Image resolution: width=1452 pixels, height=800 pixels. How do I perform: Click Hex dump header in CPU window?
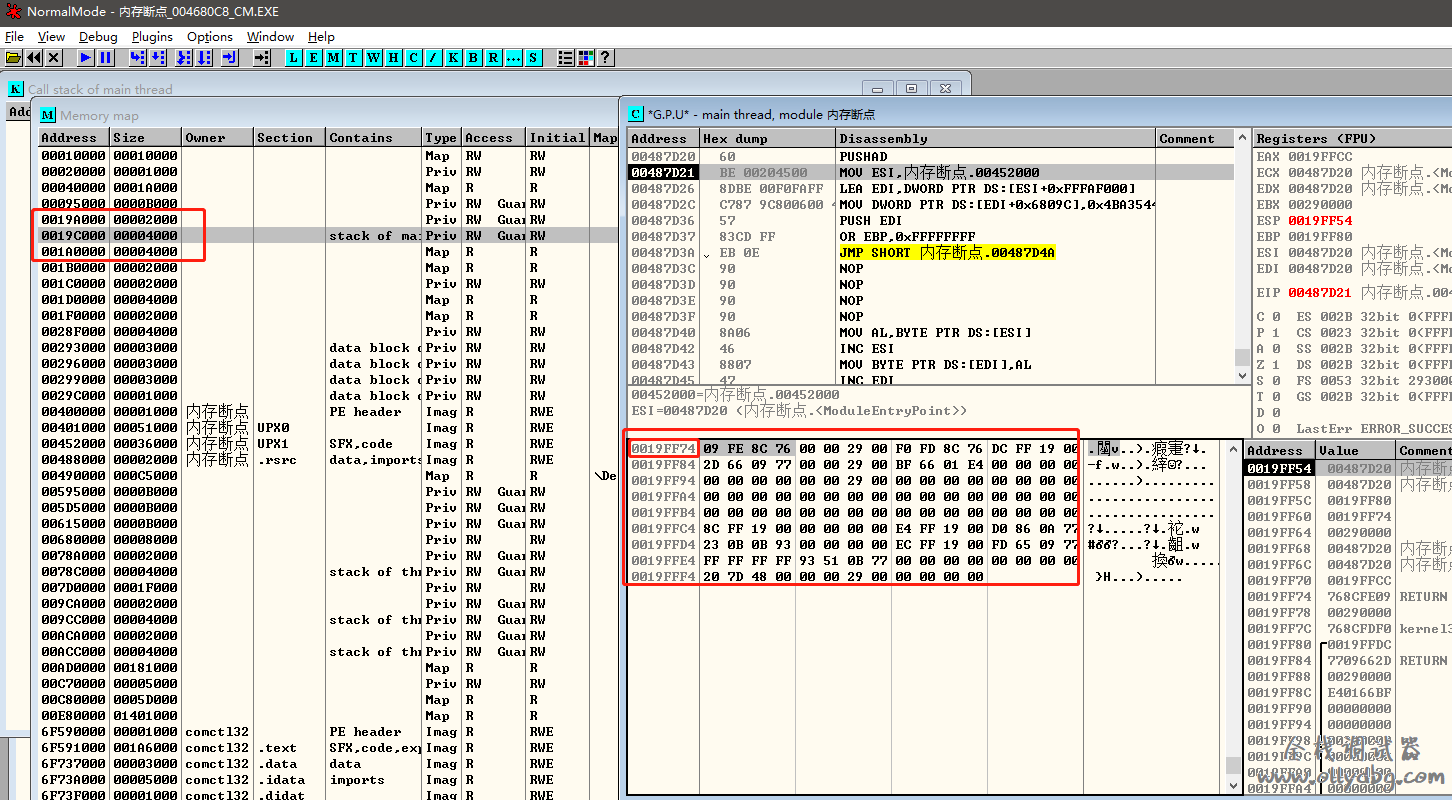(767, 139)
